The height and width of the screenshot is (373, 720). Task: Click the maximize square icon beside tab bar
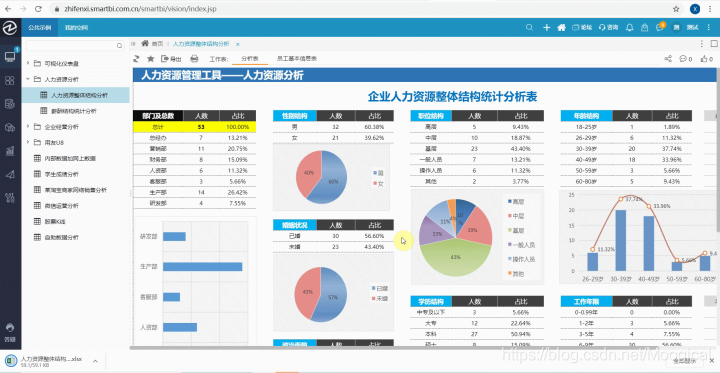point(714,44)
